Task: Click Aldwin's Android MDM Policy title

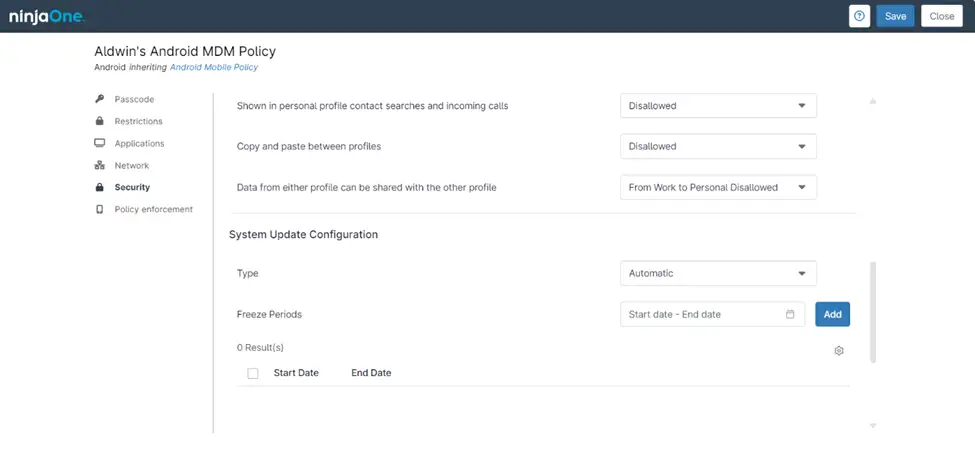Action: tap(185, 52)
